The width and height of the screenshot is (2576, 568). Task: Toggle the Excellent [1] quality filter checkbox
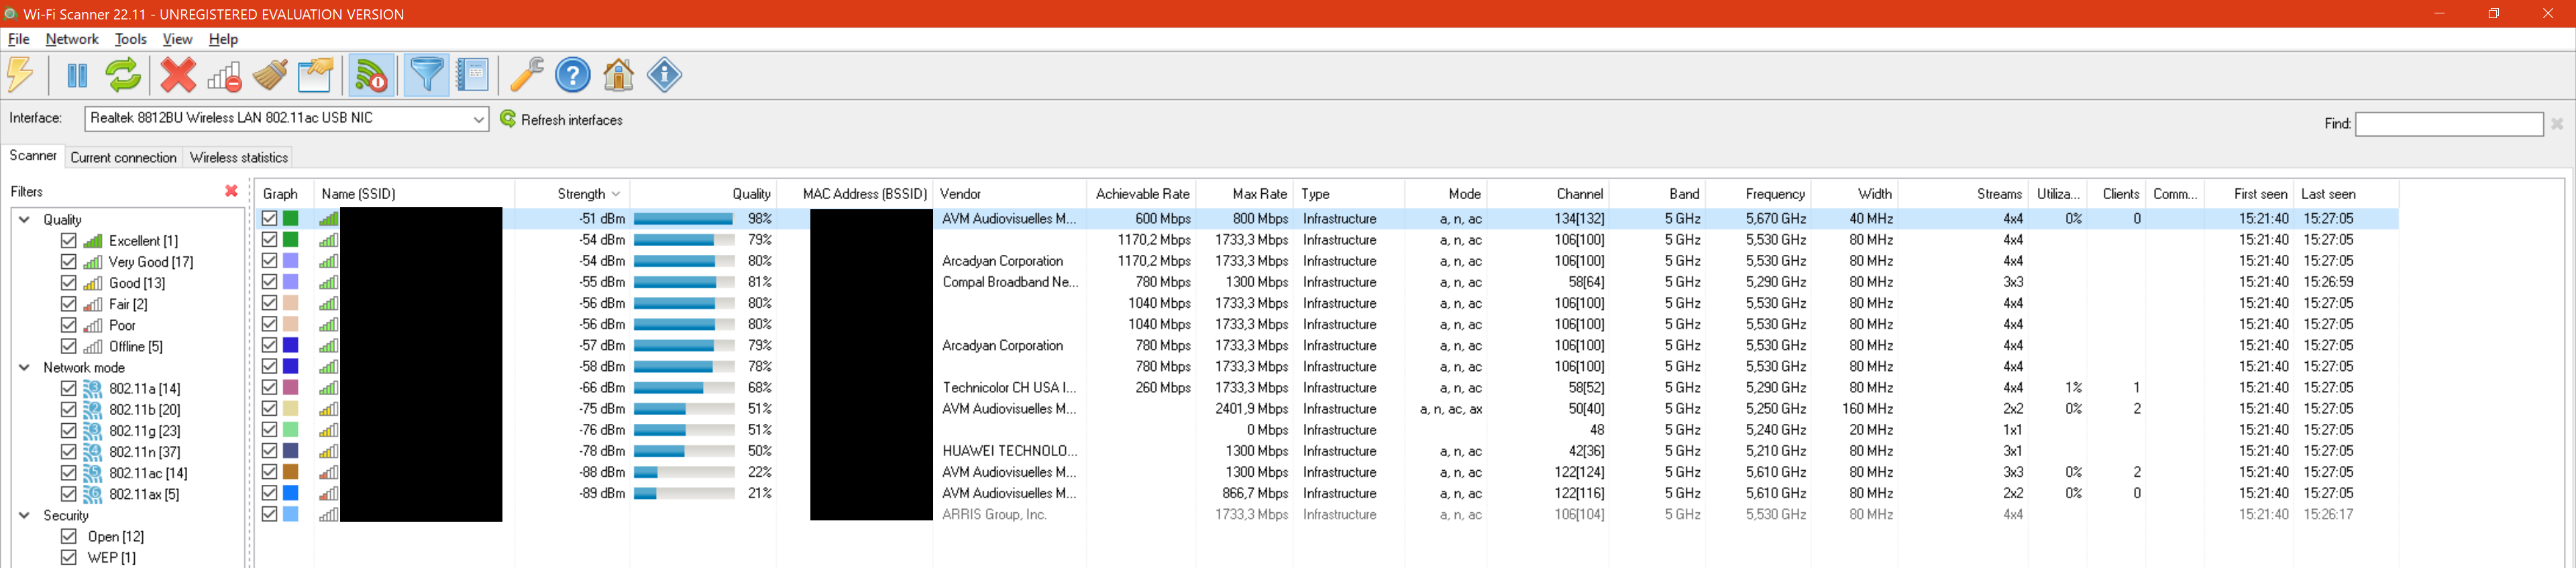69,241
